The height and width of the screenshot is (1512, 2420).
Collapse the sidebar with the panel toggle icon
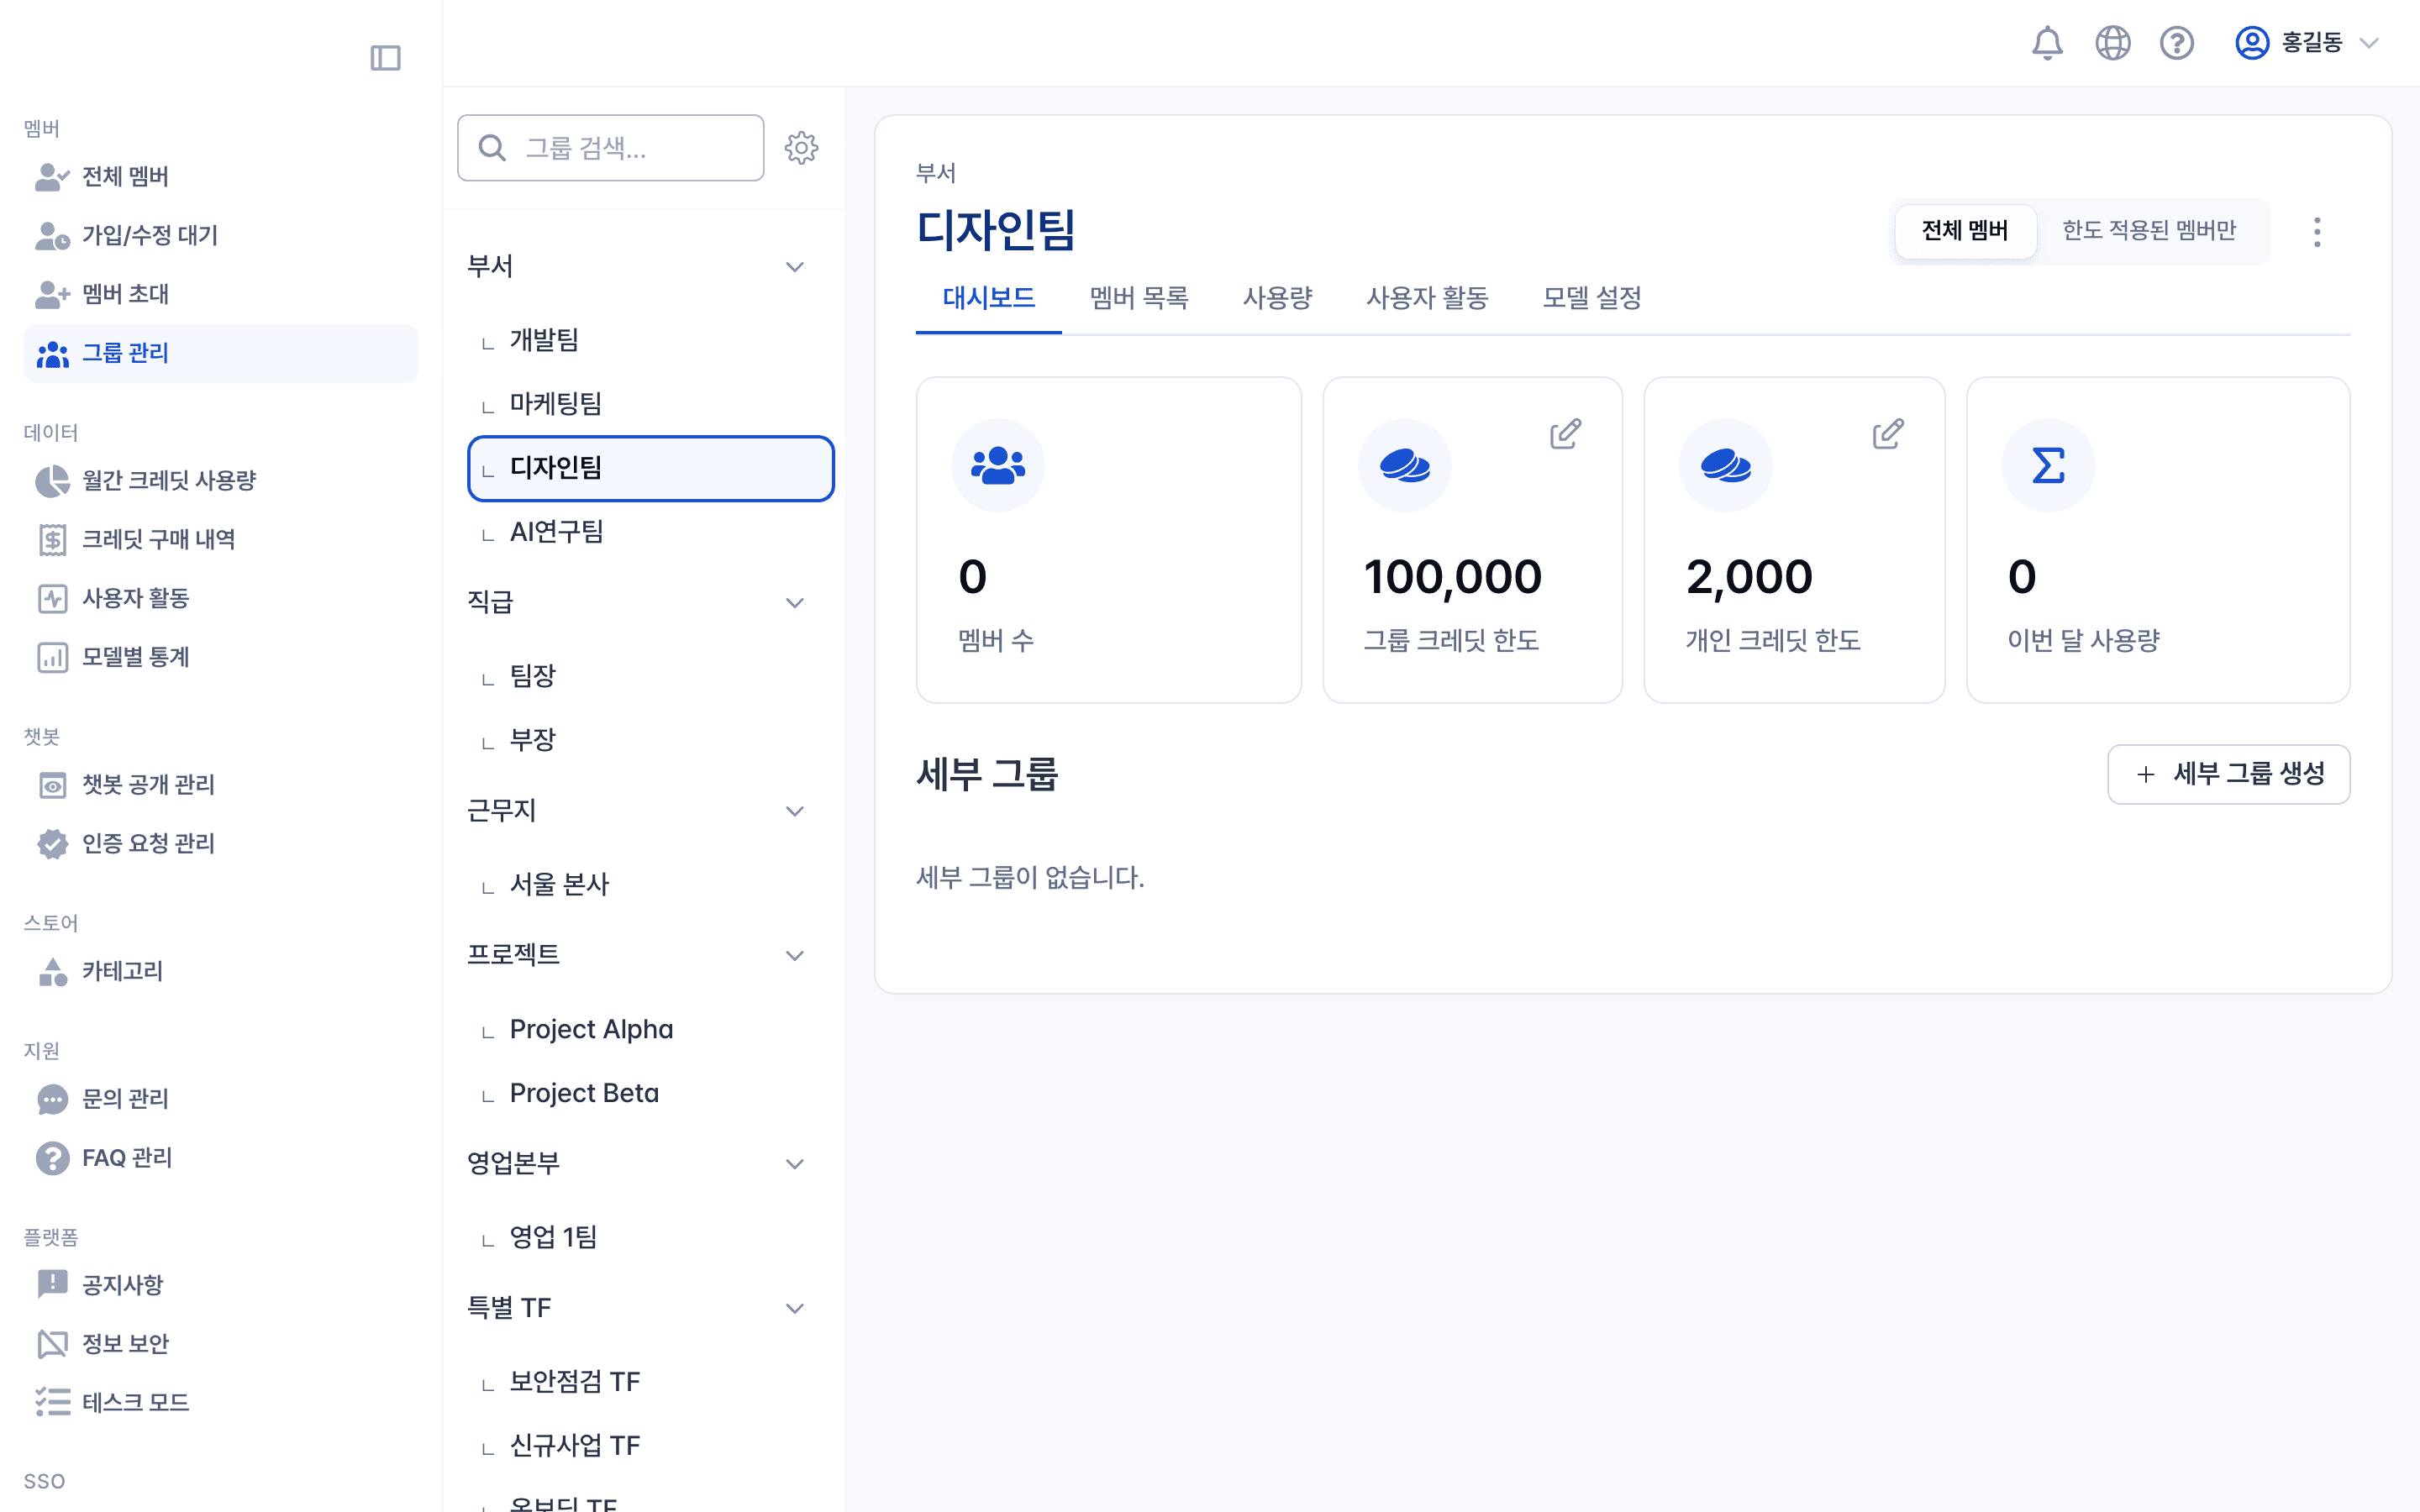386,58
